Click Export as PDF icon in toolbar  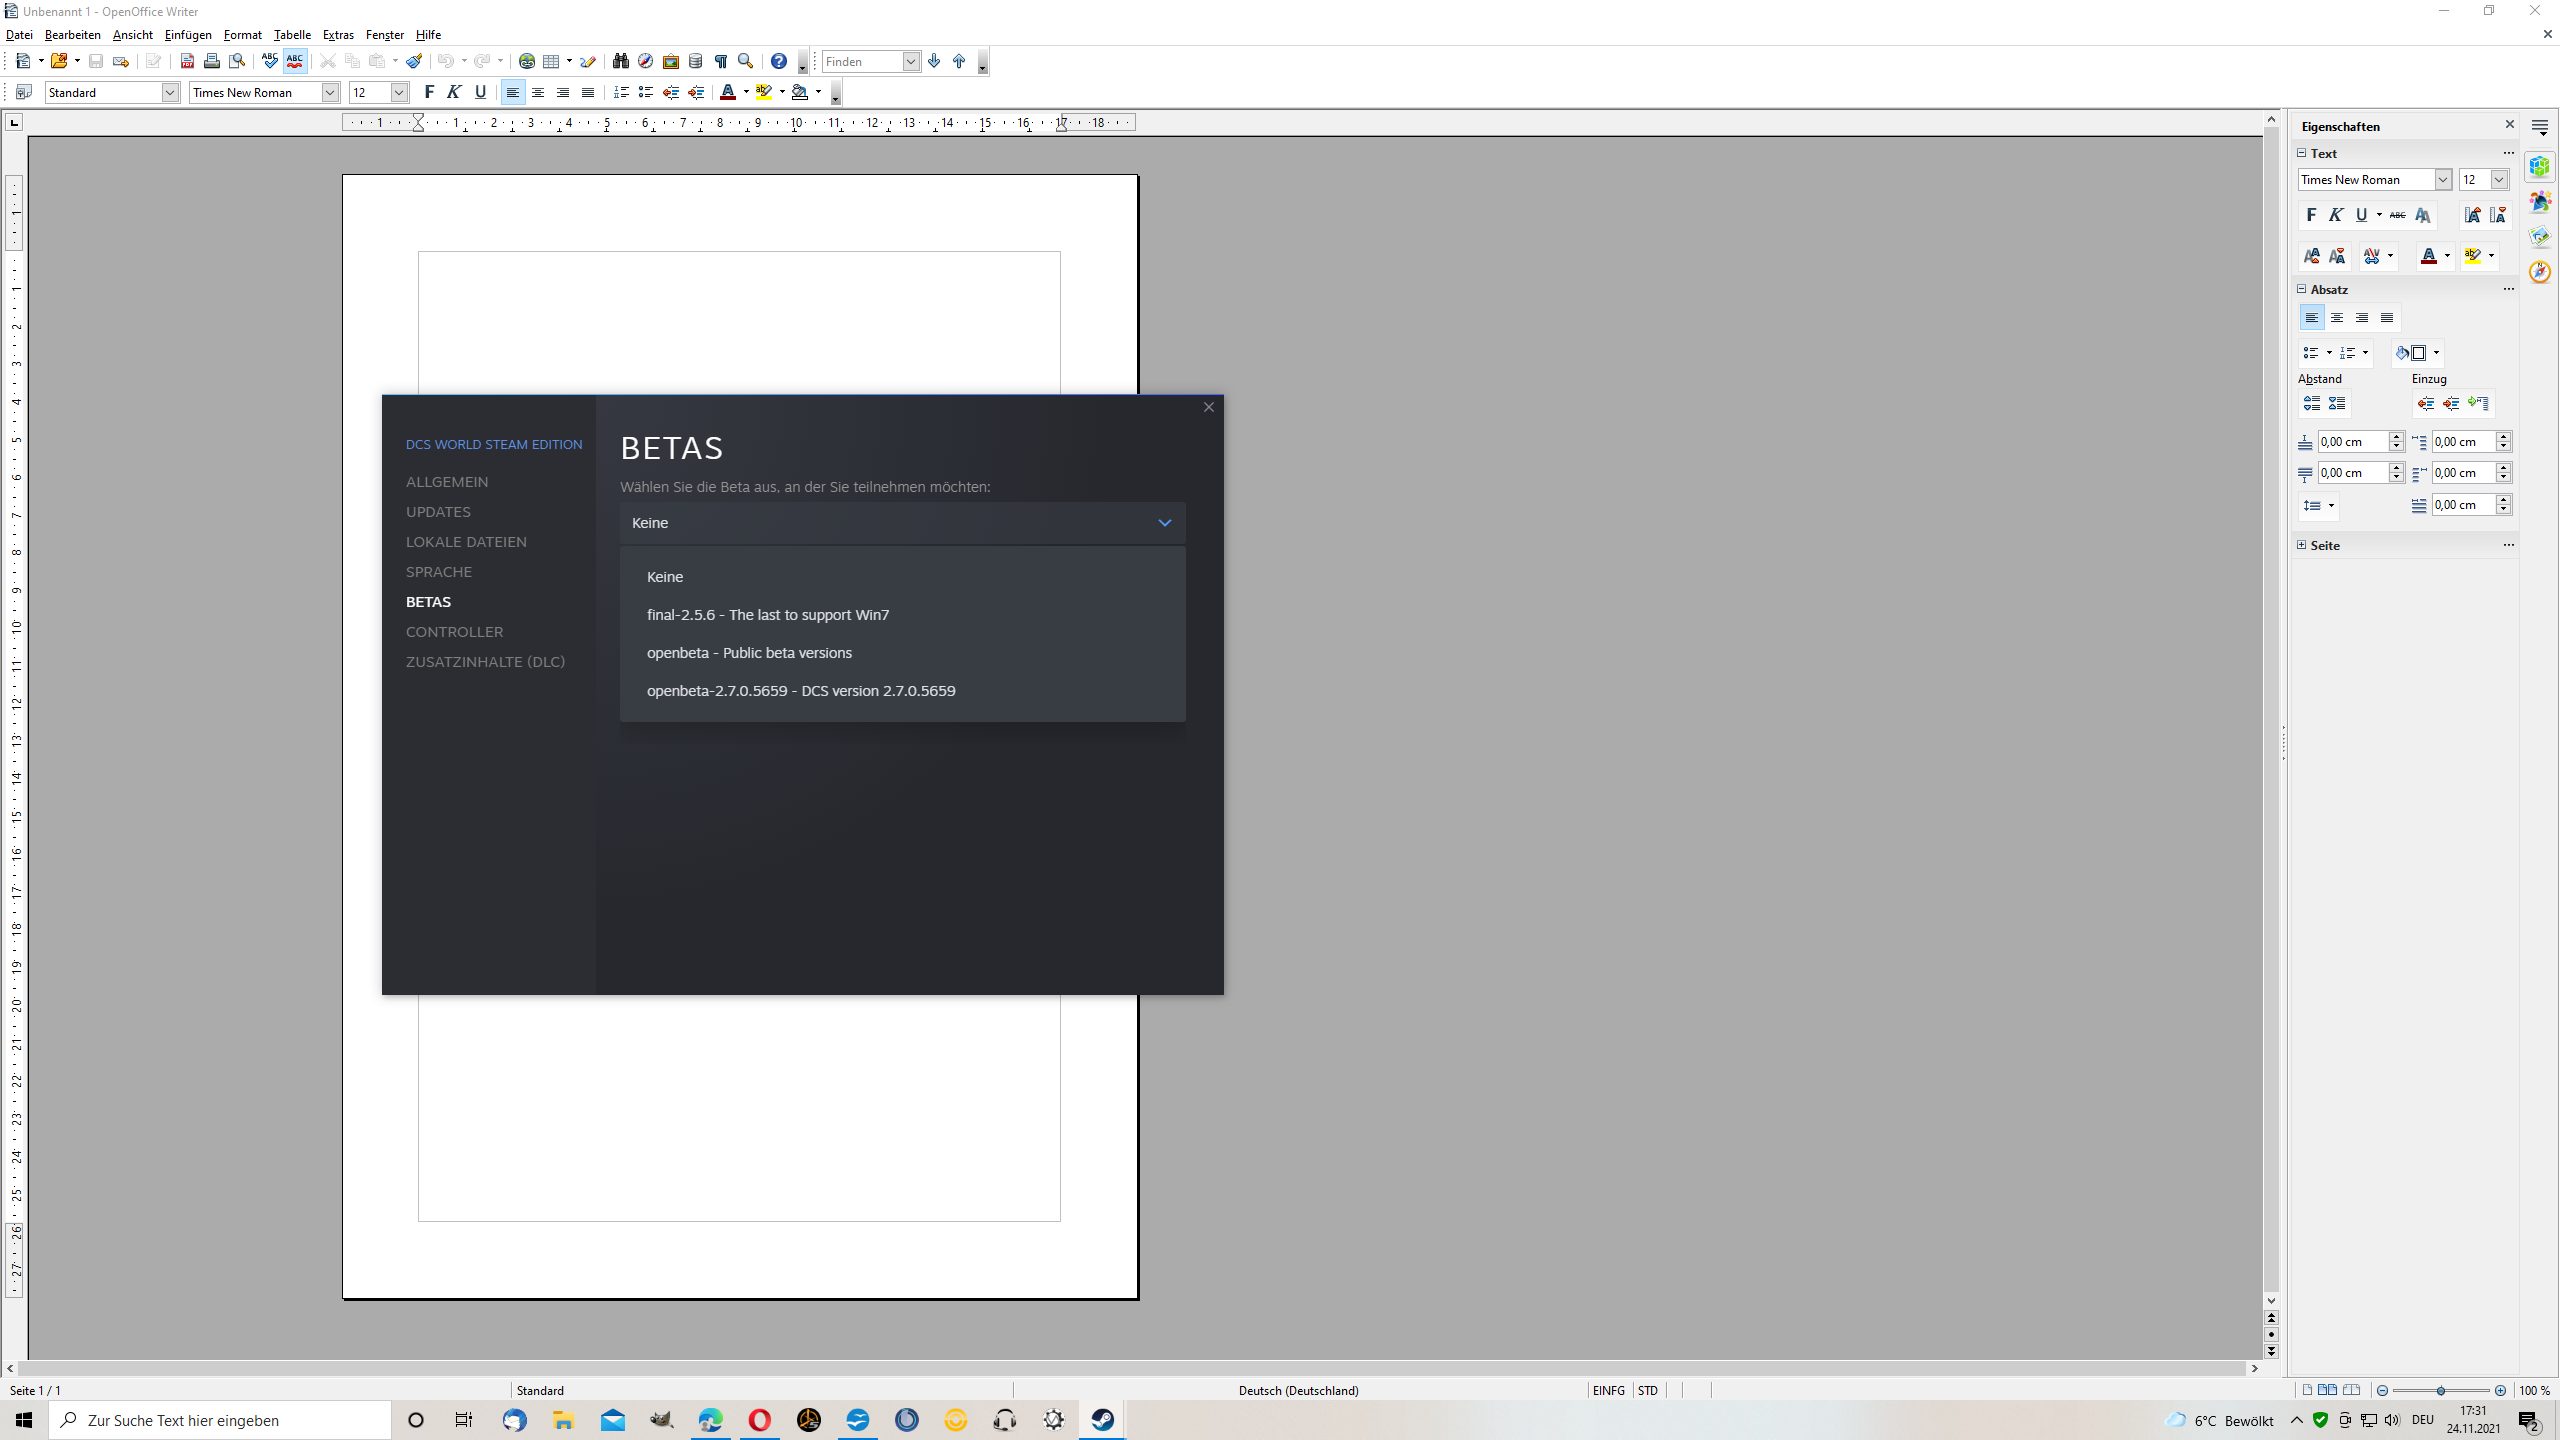coord(186,61)
